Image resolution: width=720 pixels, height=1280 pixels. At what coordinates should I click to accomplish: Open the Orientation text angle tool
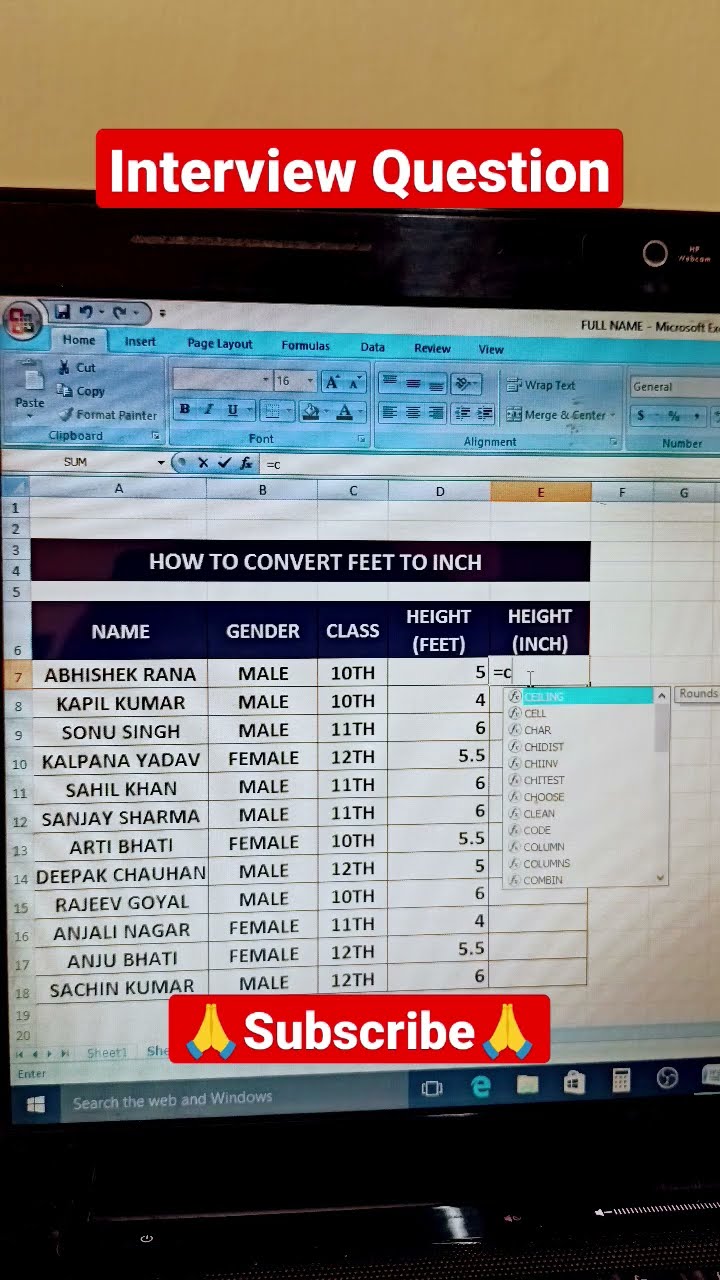pos(463,384)
